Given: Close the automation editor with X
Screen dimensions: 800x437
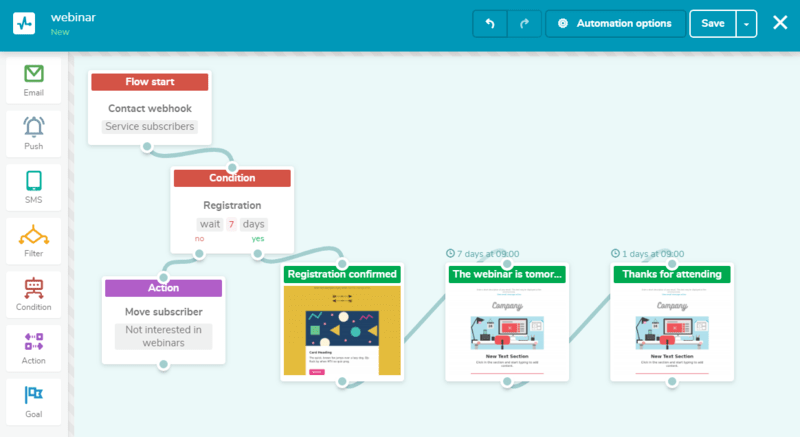Looking at the screenshot, I should tap(780, 22).
